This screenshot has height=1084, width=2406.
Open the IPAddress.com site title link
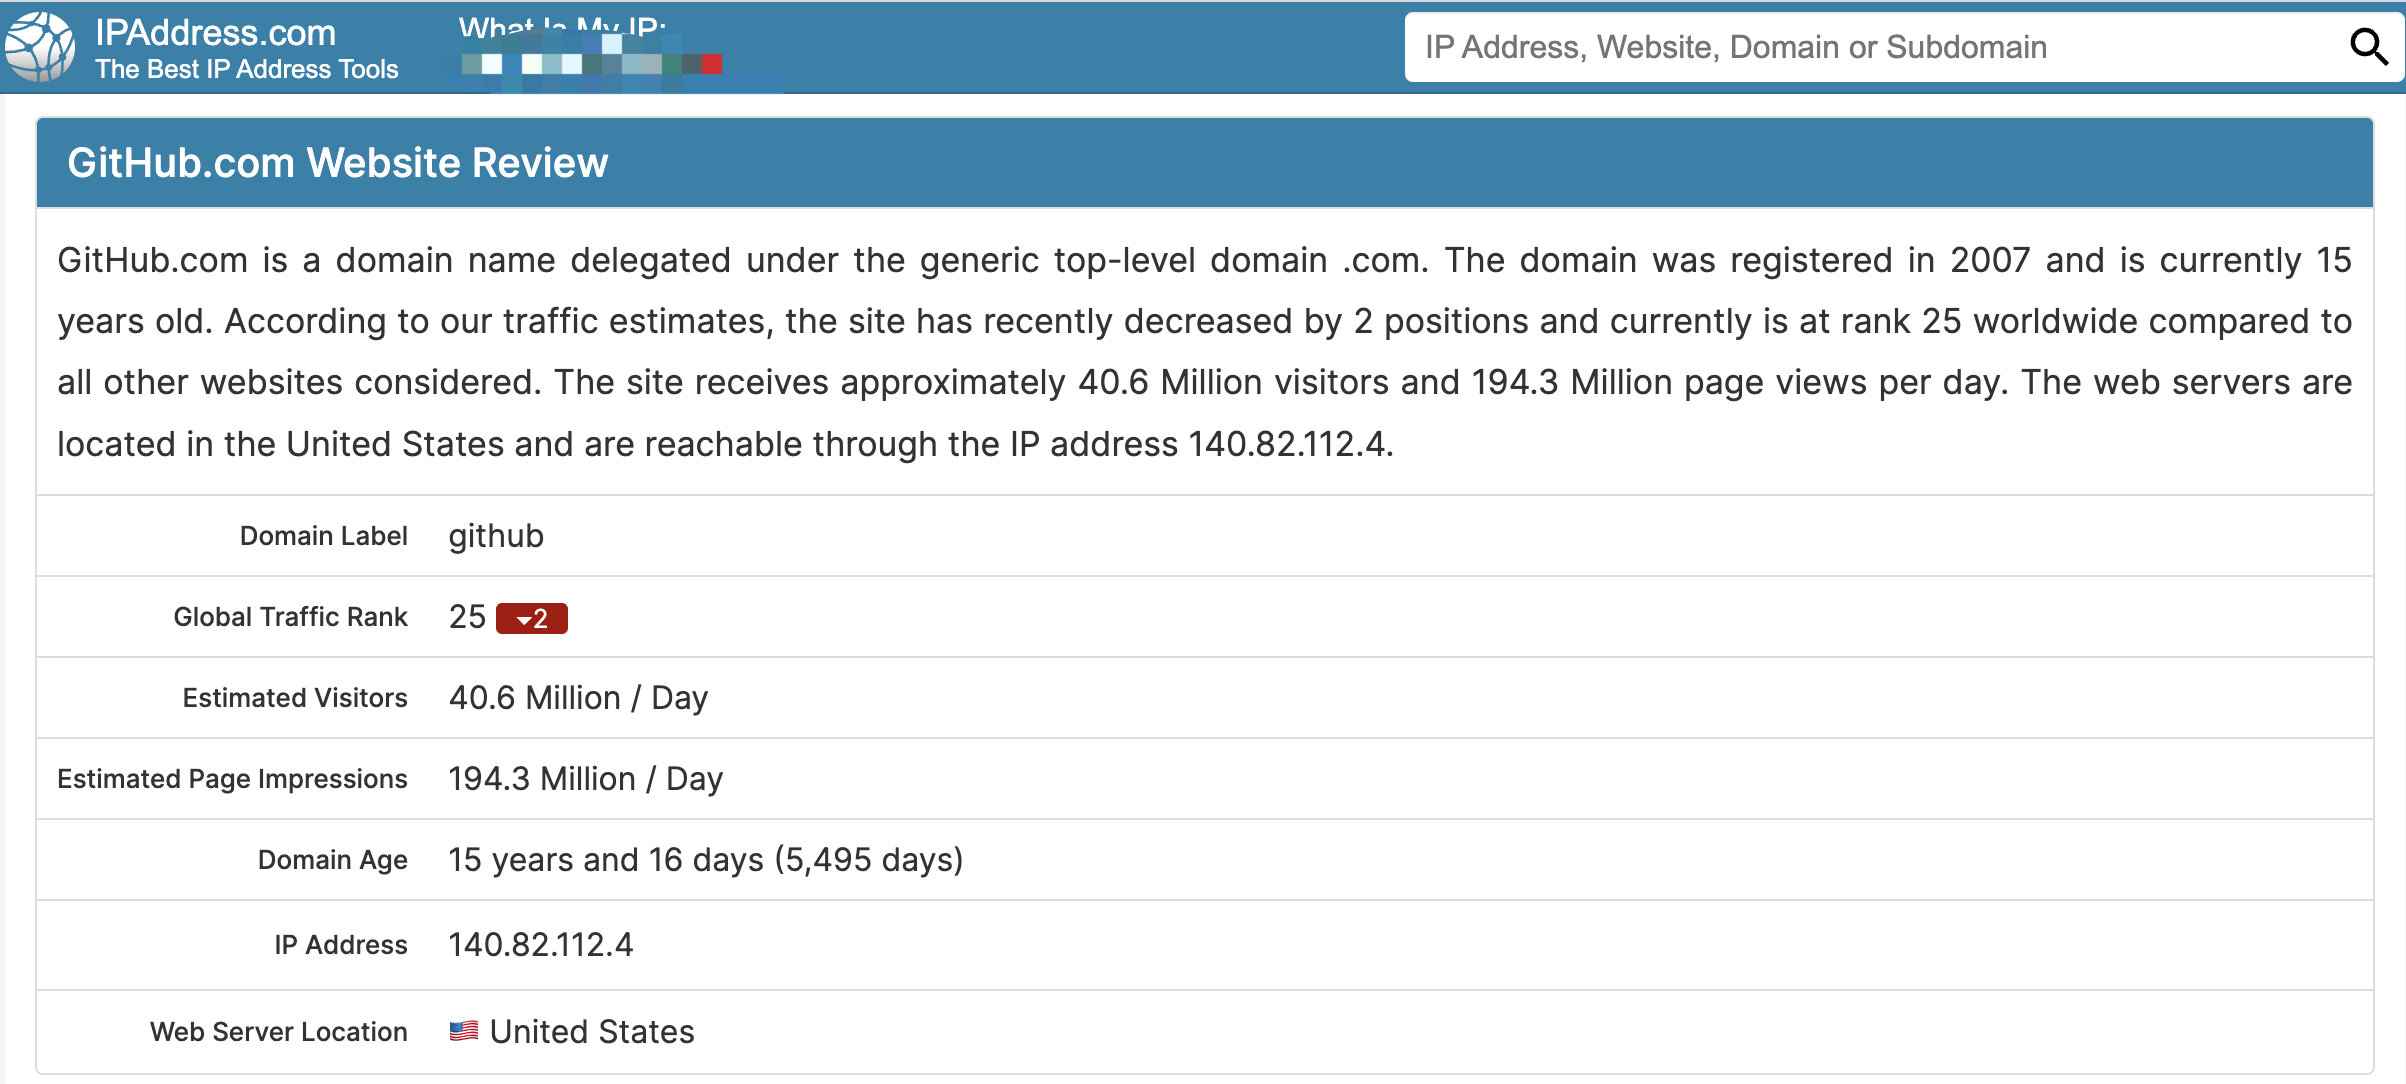[215, 32]
